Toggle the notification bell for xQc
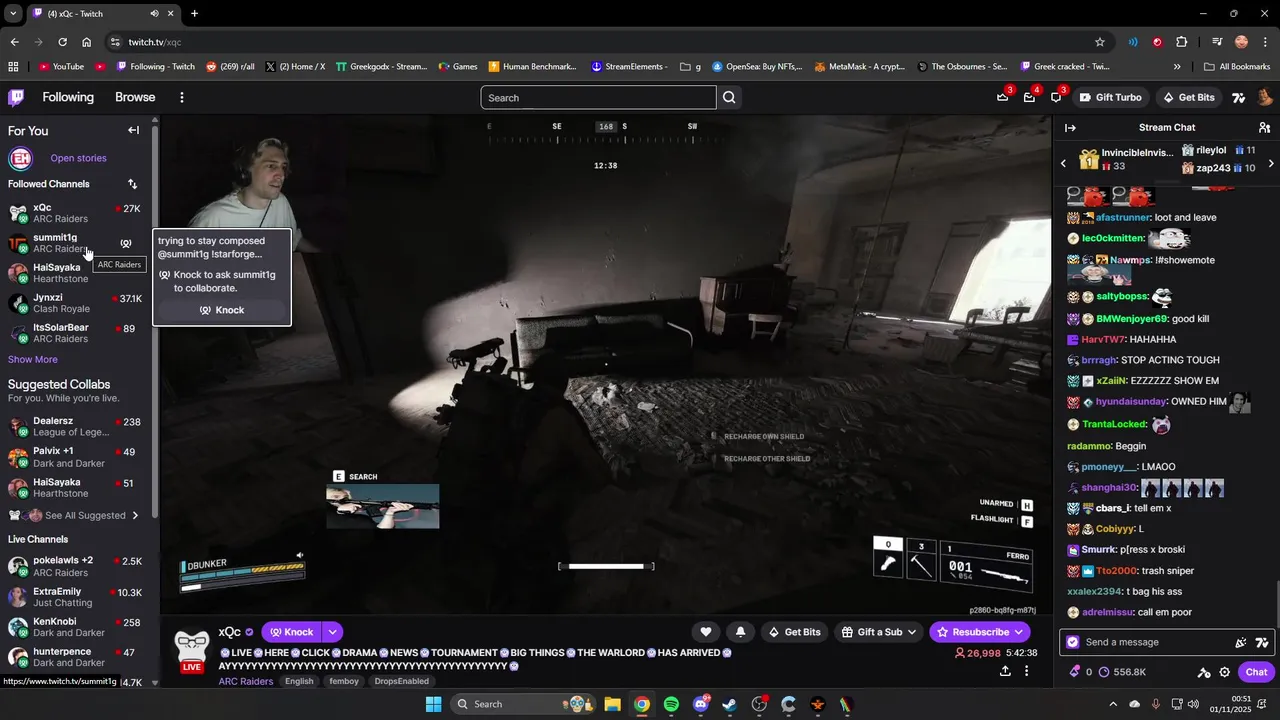The image size is (1280, 720). pos(740,632)
